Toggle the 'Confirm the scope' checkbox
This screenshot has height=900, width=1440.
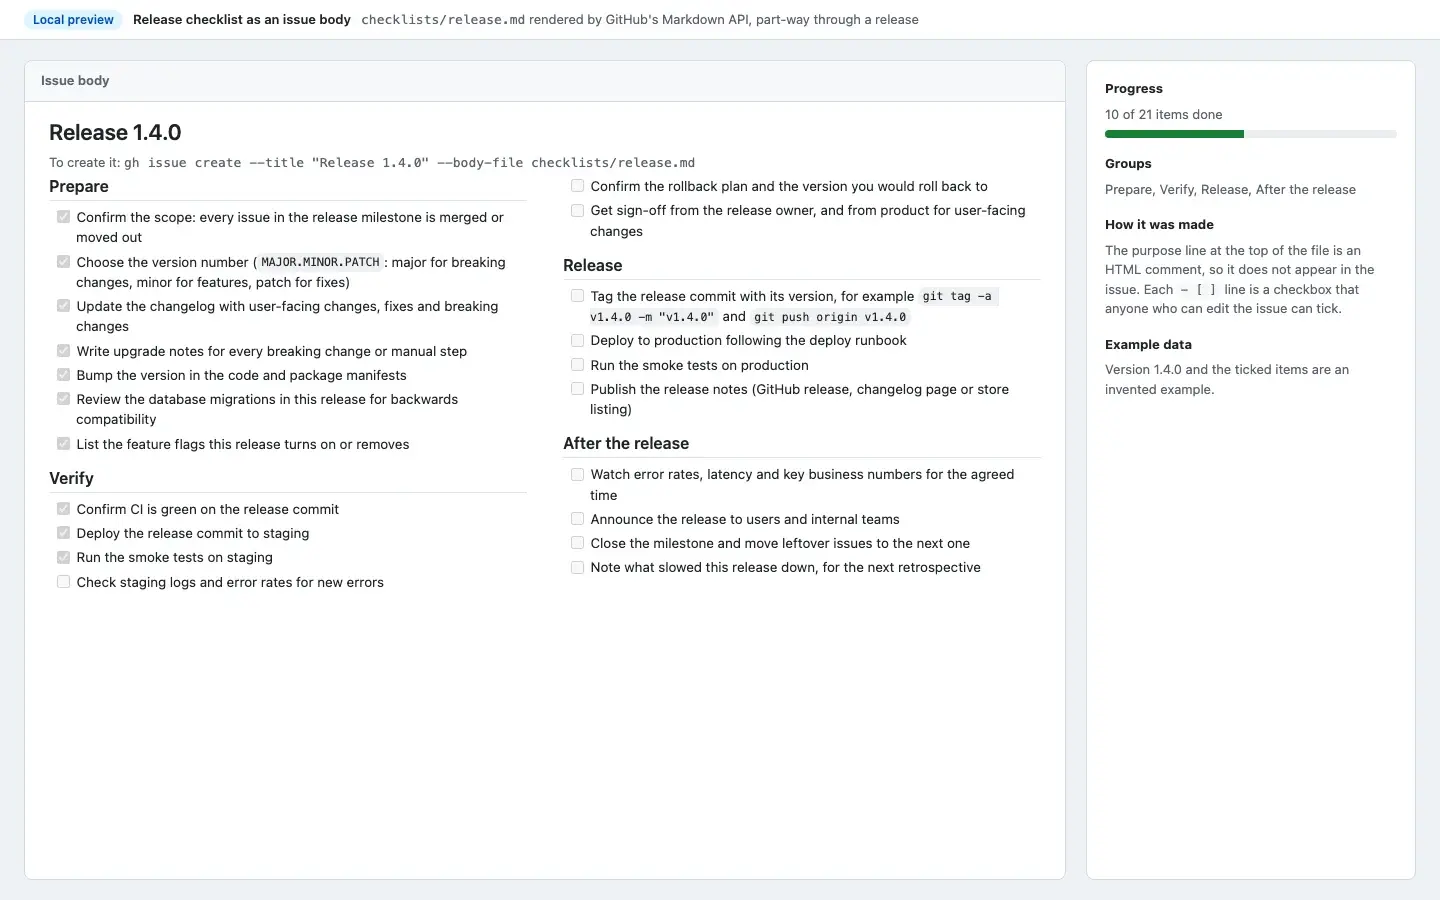[x=63, y=216]
